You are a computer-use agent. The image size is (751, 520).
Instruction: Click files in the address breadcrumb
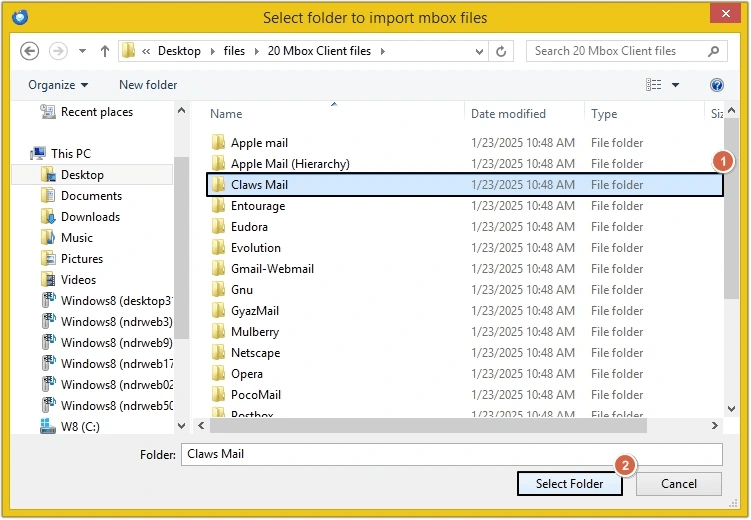click(234, 51)
